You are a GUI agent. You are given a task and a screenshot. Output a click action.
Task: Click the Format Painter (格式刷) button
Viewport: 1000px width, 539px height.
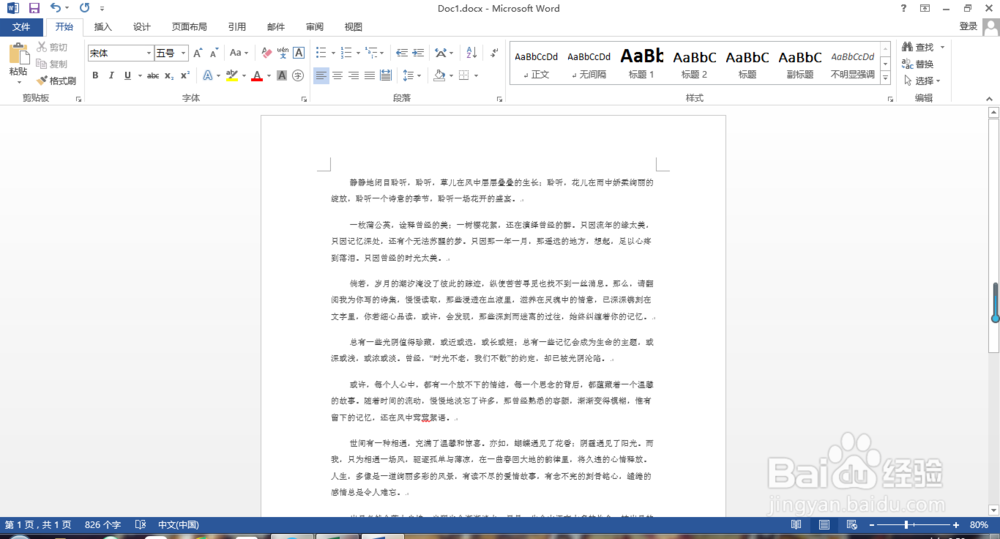click(57, 80)
